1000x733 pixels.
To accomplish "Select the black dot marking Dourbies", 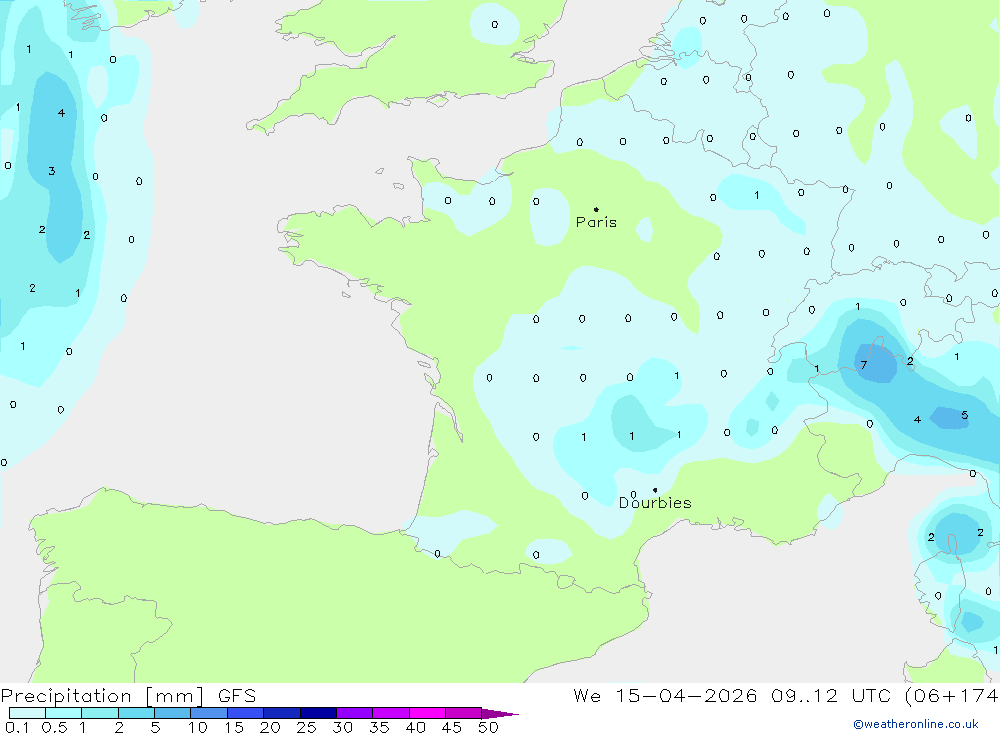I will 655,490.
